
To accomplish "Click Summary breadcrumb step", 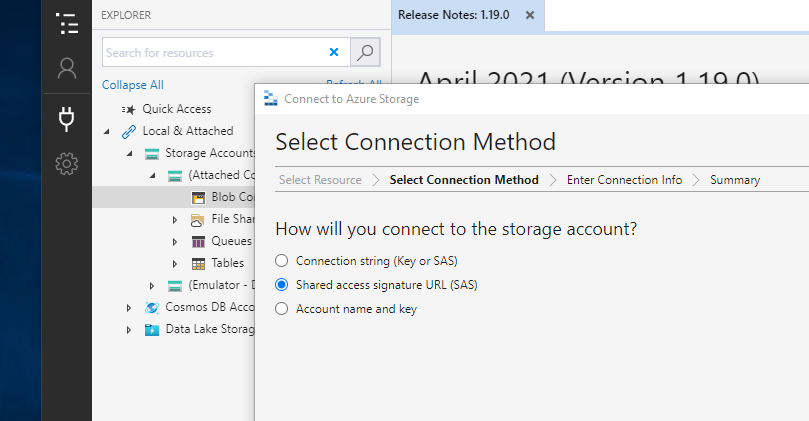I will (x=735, y=180).
